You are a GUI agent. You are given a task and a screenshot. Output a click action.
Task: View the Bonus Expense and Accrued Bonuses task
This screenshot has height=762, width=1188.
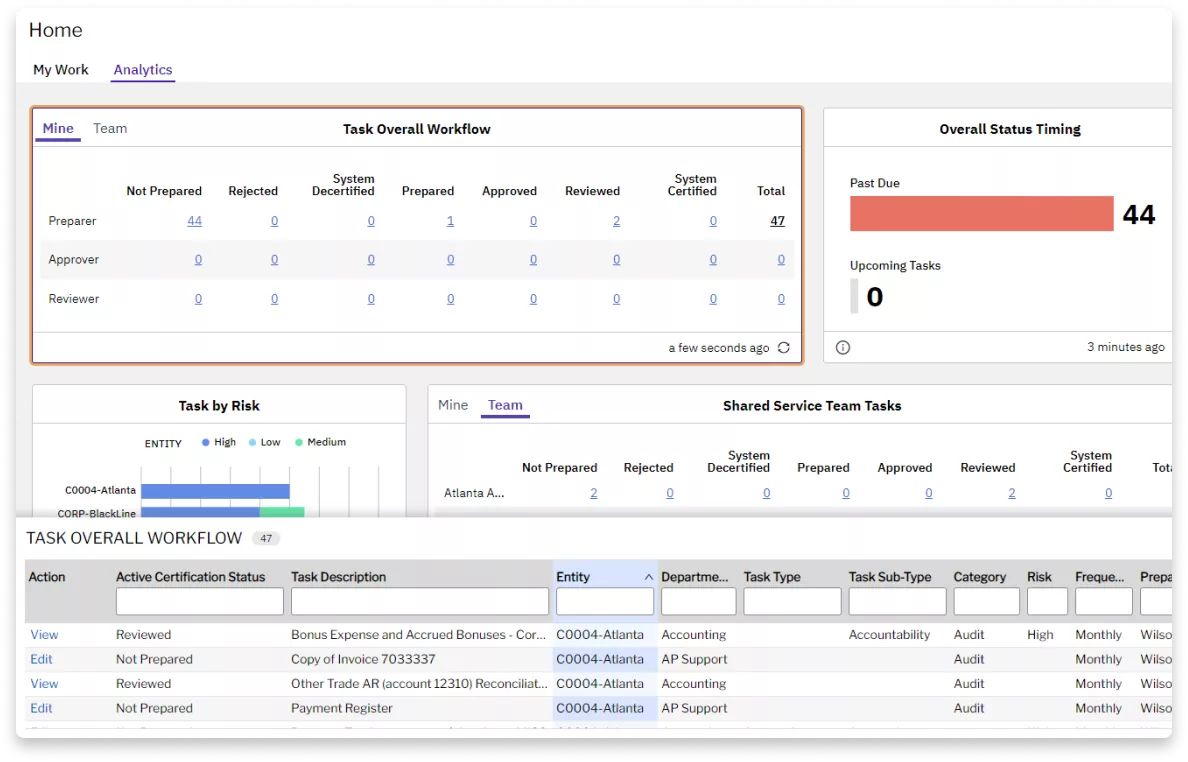click(44, 635)
